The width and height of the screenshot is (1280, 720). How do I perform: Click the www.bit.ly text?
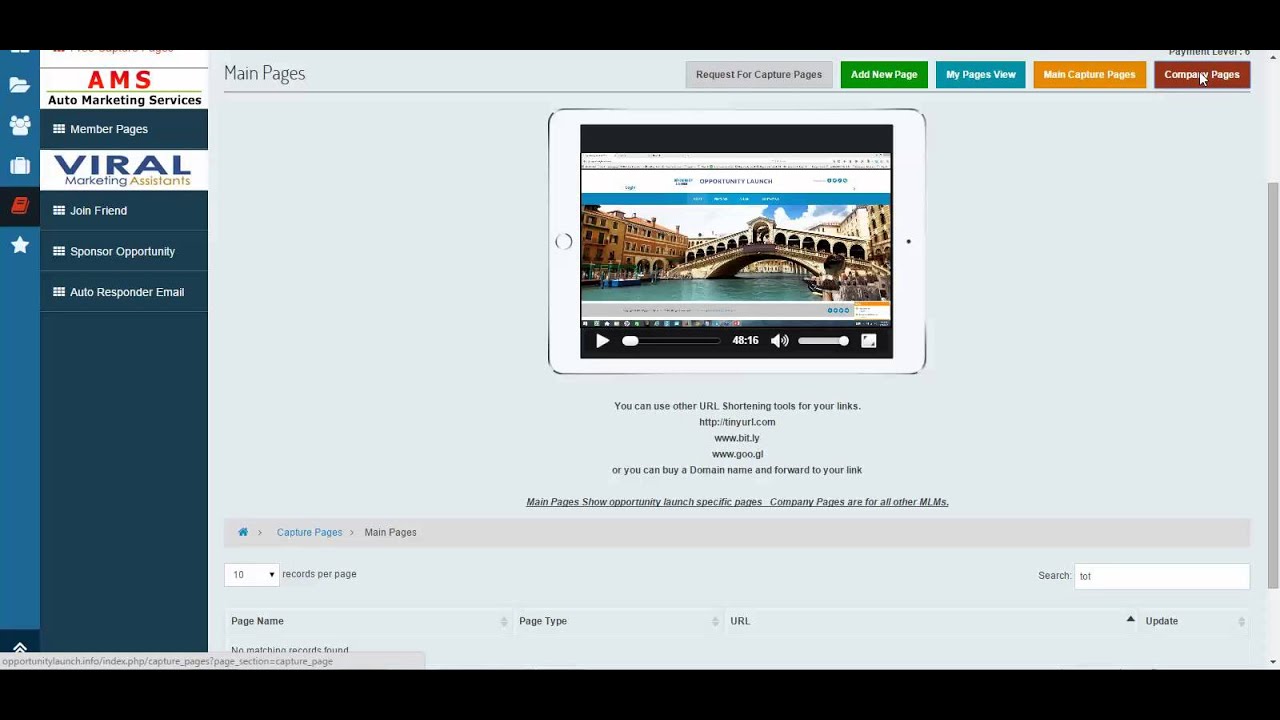click(x=737, y=438)
